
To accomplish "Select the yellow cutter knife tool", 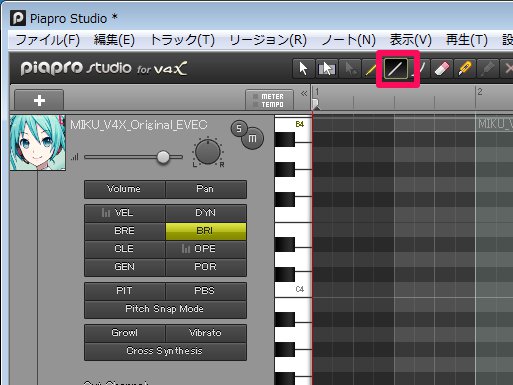I will point(465,69).
